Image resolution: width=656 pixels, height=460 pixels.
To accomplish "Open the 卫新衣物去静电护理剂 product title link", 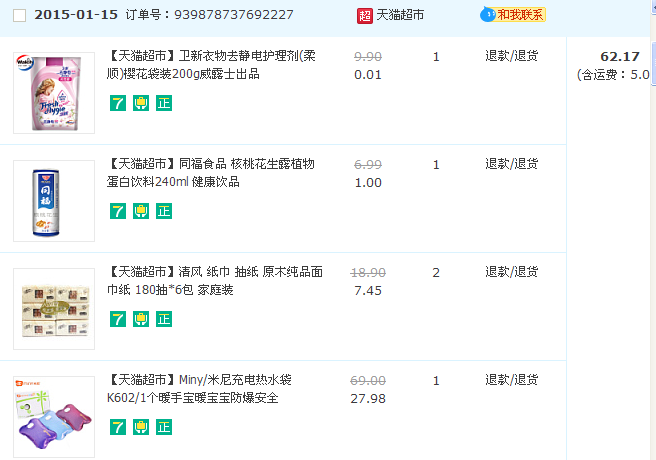I will click(x=212, y=65).
